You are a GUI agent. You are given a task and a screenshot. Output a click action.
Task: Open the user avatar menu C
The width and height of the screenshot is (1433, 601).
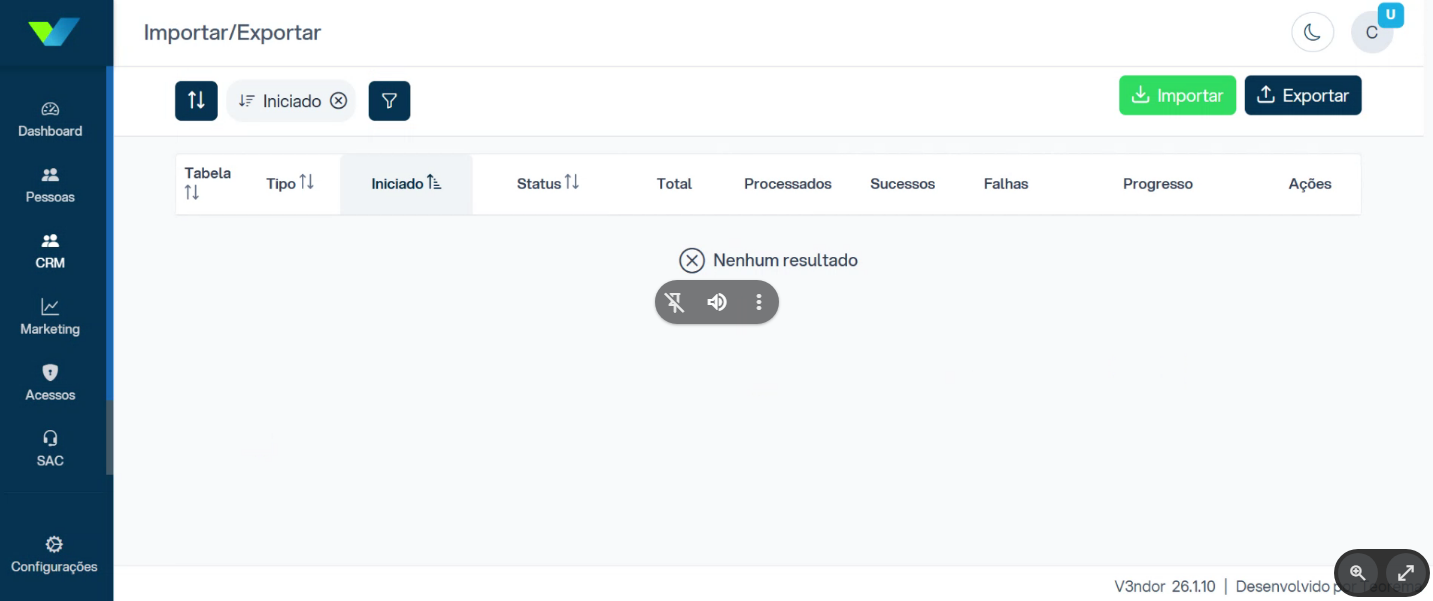point(1372,32)
